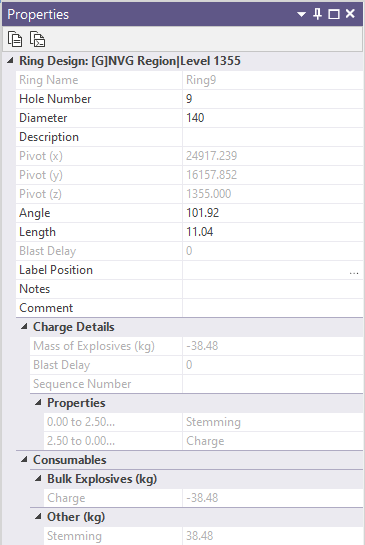The height and width of the screenshot is (545, 365).
Task: Select the Comment property row
Action: click(189, 308)
